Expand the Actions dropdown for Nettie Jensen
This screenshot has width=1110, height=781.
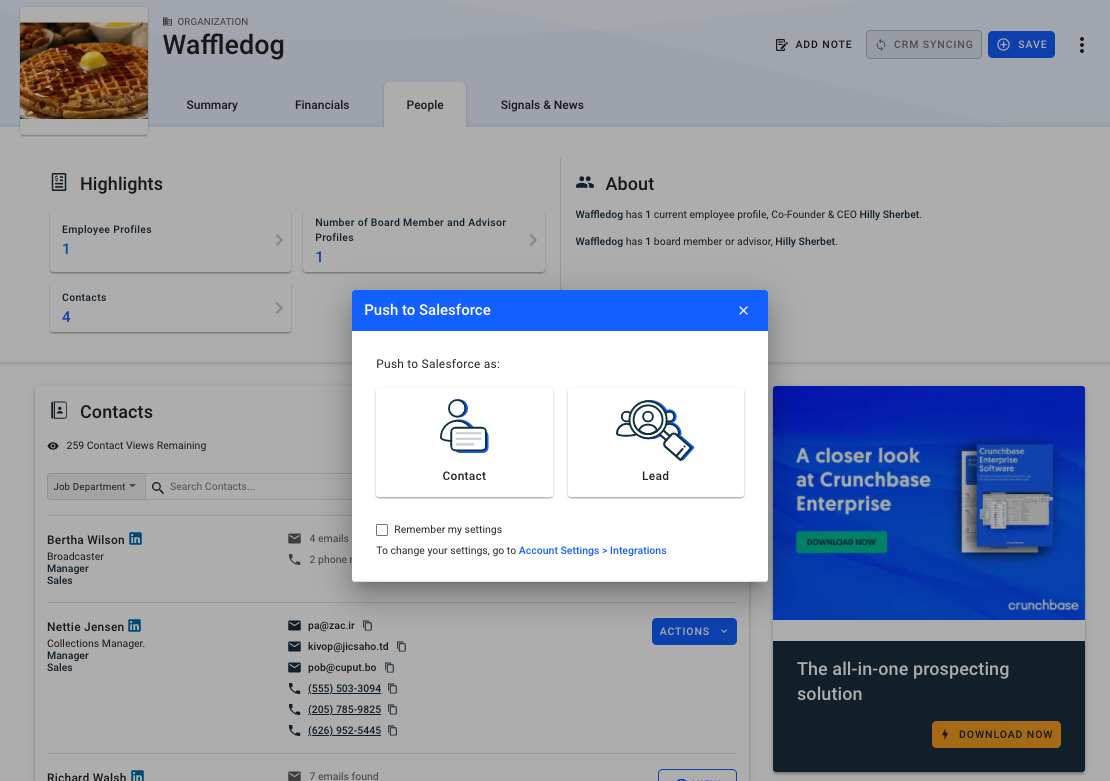pyautogui.click(x=694, y=631)
